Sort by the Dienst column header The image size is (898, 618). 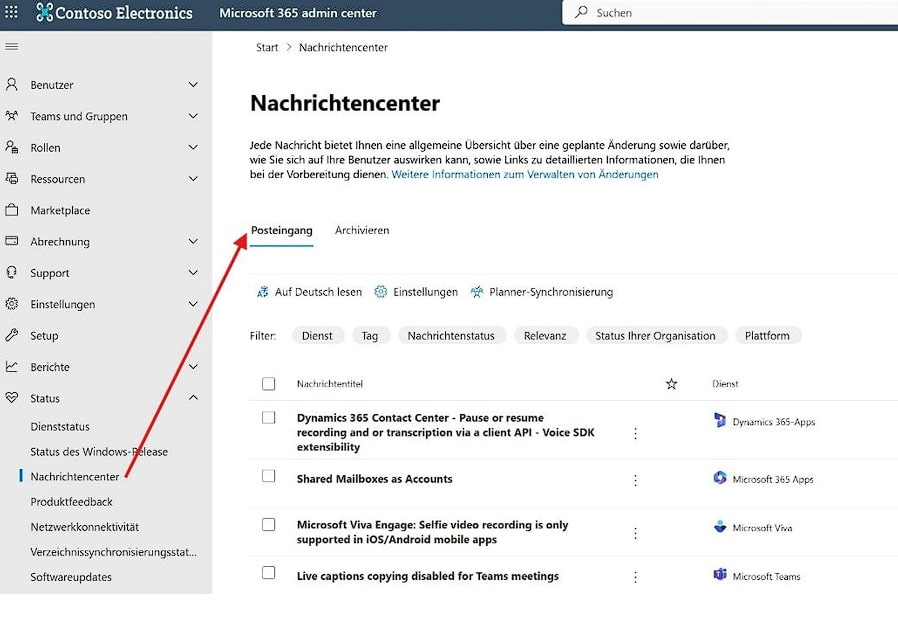tap(725, 384)
